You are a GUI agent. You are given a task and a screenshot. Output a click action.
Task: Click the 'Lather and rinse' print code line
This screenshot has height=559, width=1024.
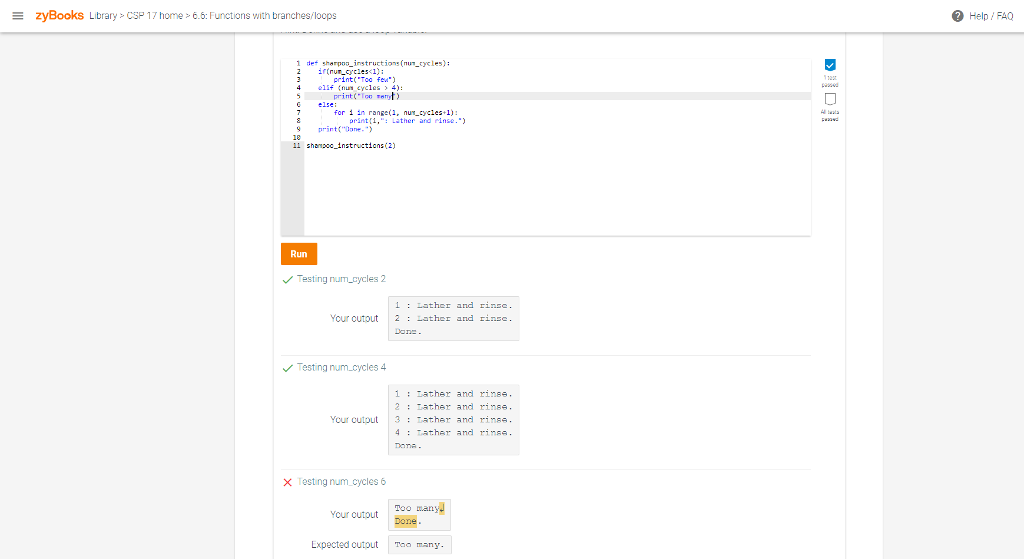click(408, 121)
